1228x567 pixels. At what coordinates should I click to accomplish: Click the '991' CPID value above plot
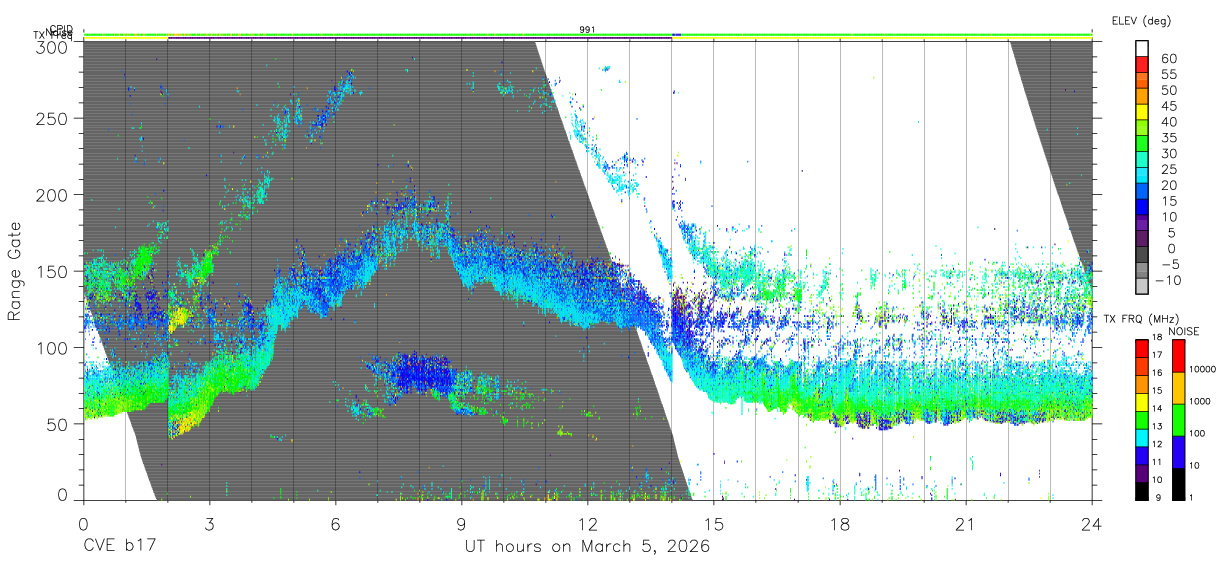(x=588, y=30)
